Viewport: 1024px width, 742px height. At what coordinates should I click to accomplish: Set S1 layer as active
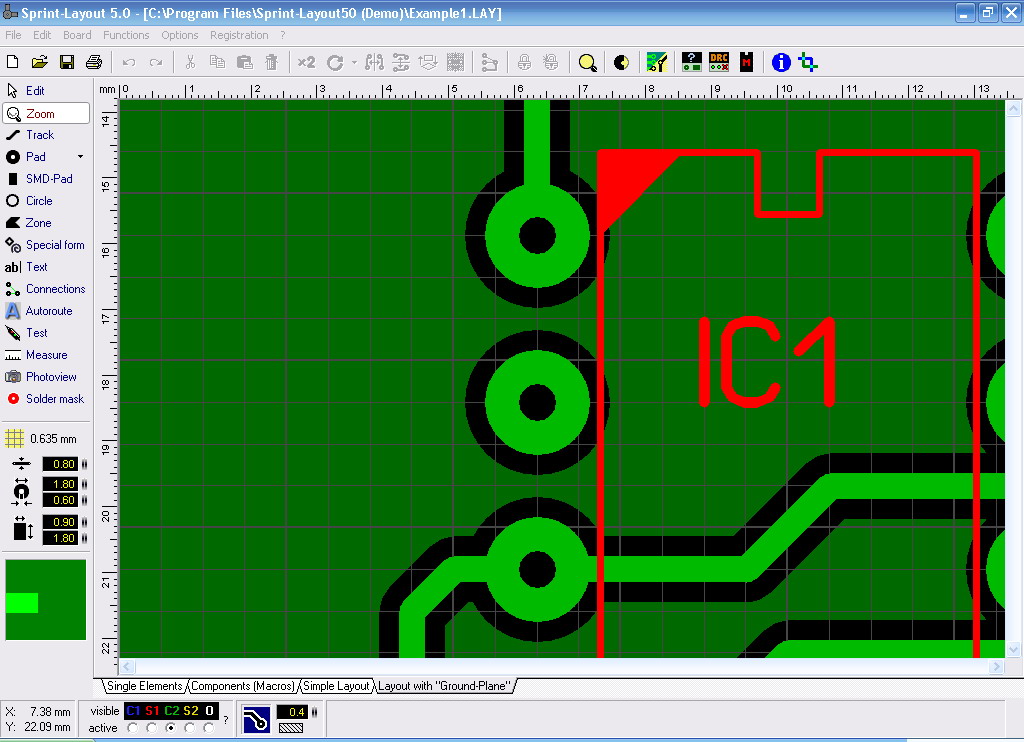click(152, 728)
